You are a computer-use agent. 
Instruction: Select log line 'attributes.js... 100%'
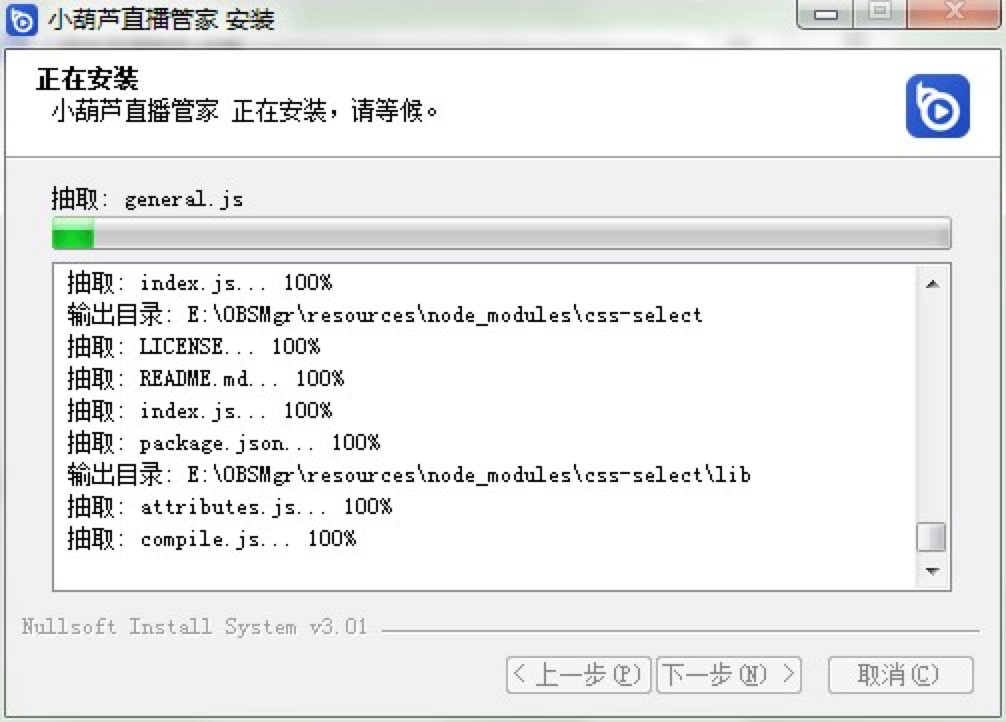pos(229,507)
